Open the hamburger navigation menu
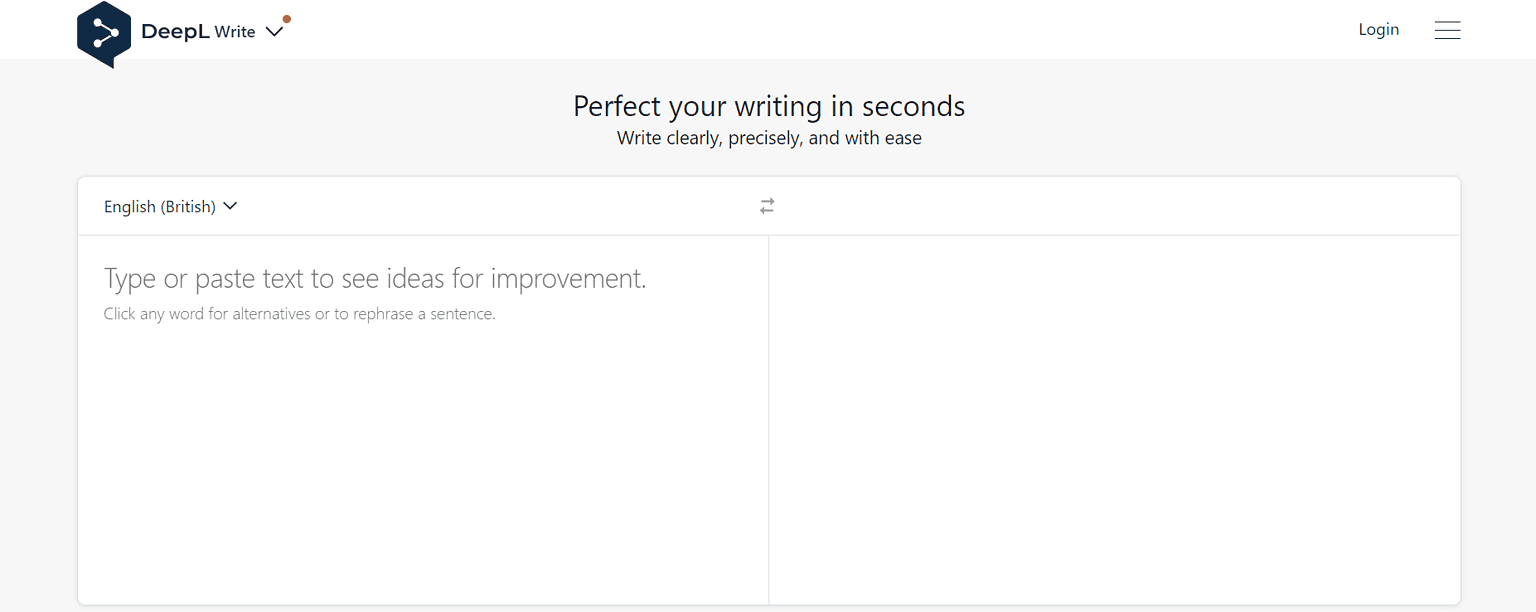Screen dimensions: 1536x612 1447,30
